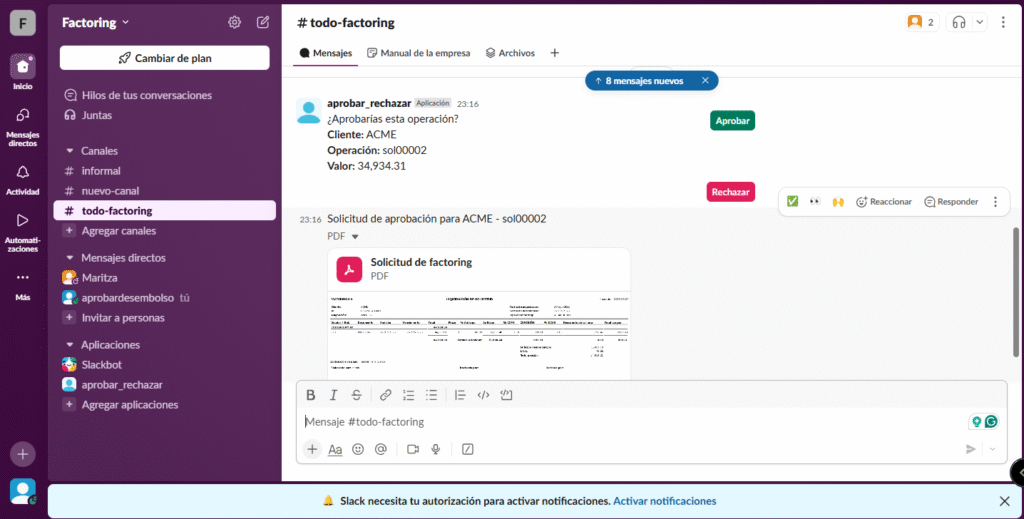Image resolution: width=1024 pixels, height=519 pixels.
Task: Open workspace settings gear icon
Action: 234,22
